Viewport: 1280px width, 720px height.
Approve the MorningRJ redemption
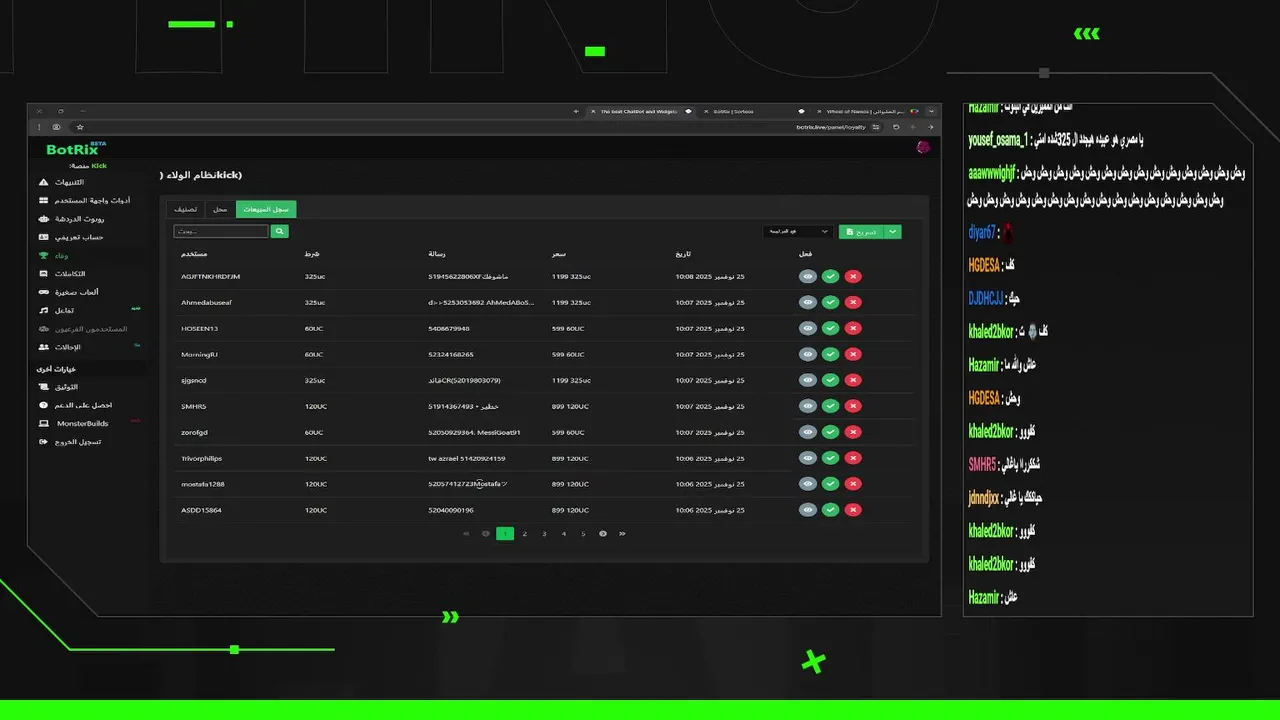pyautogui.click(x=830, y=354)
